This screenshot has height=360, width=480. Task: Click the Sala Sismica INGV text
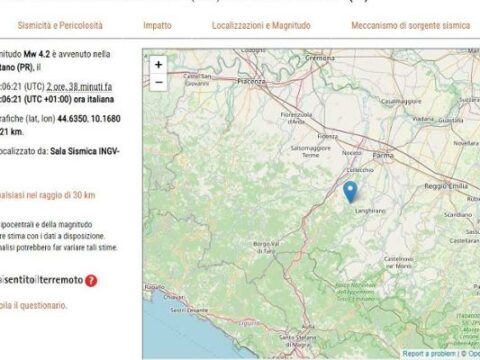pyautogui.click(x=85, y=151)
